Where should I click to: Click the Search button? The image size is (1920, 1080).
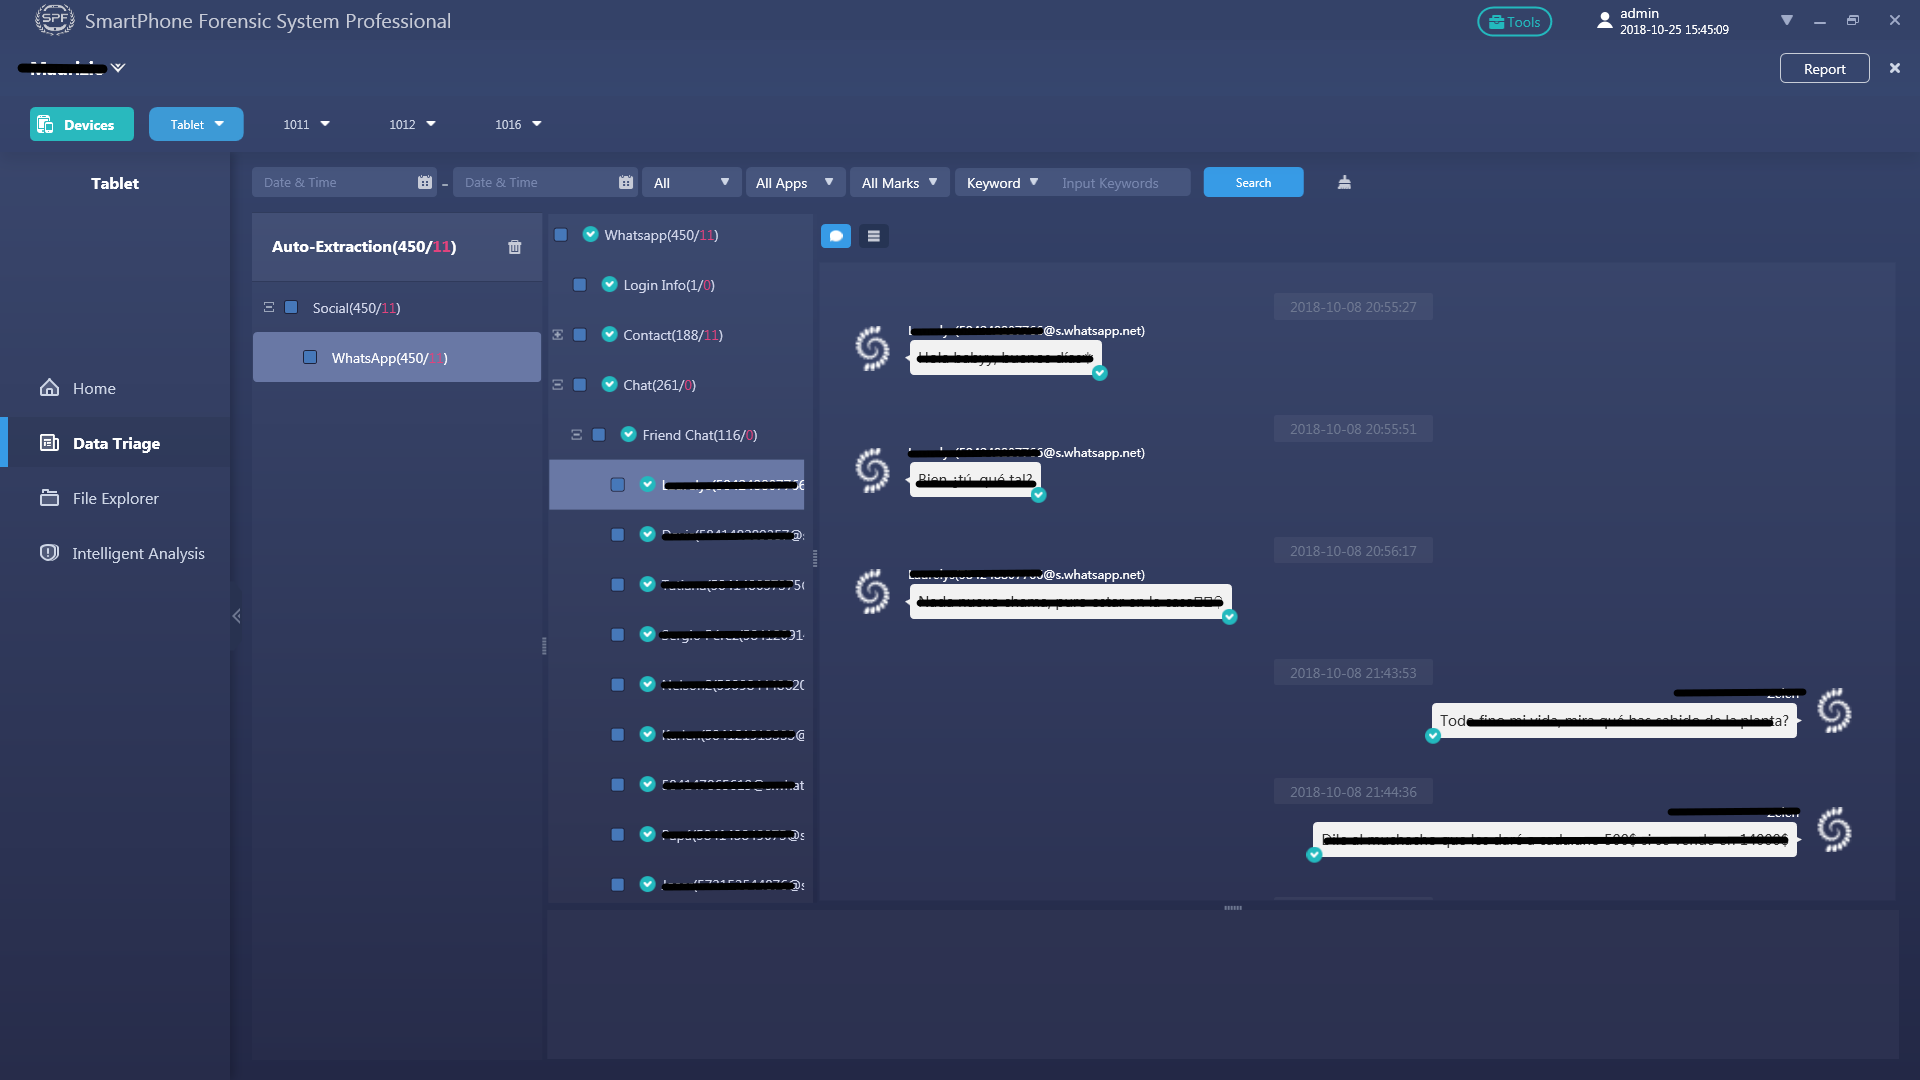(x=1253, y=182)
